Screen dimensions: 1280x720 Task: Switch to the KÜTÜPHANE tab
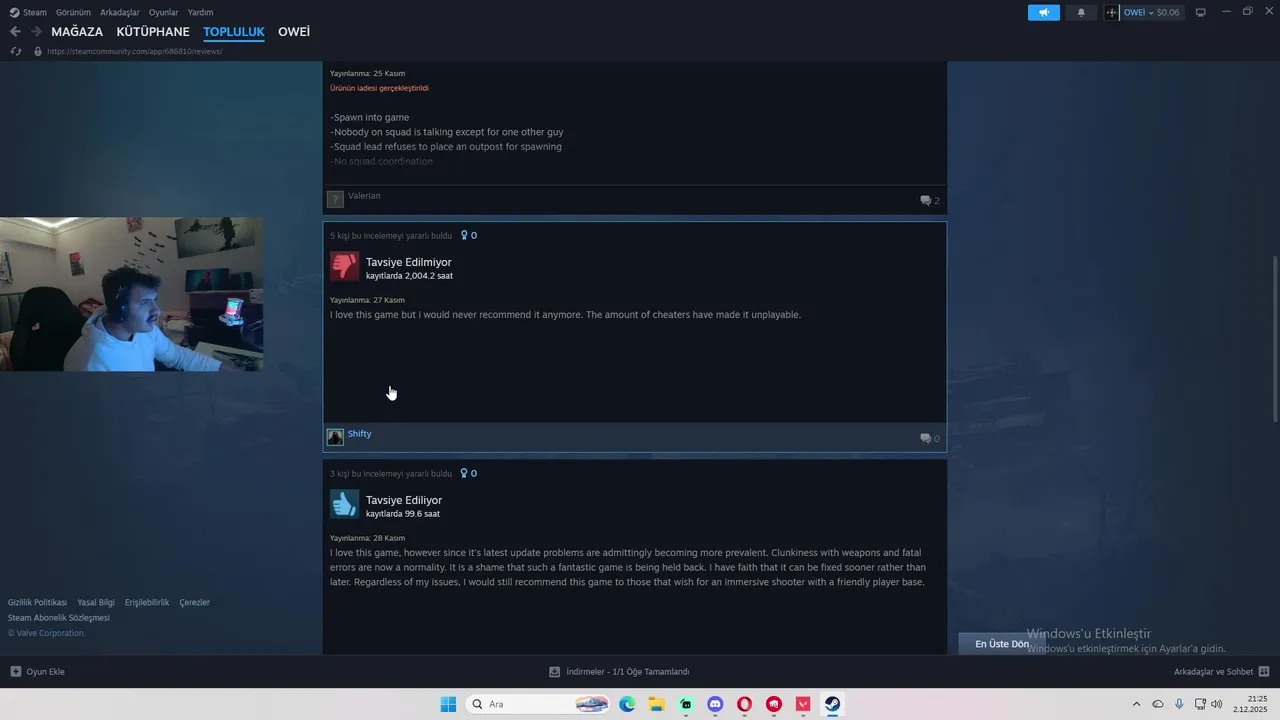153,32
